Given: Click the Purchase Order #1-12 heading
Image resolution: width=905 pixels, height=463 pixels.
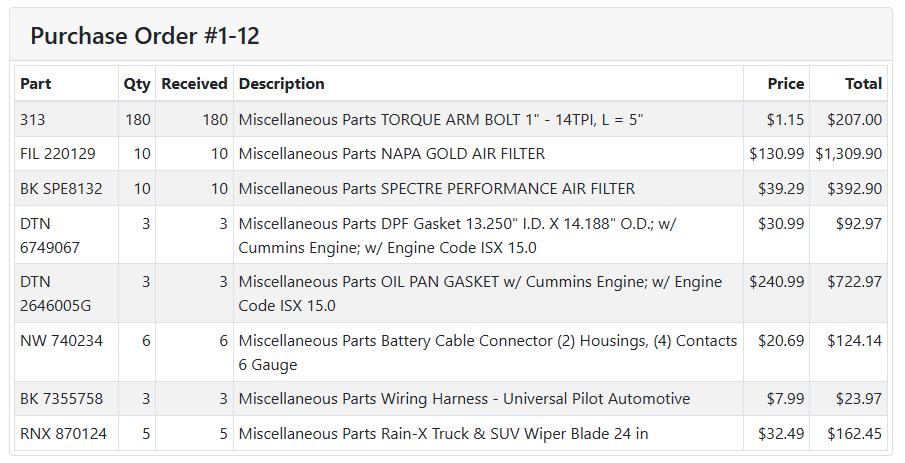Looking at the screenshot, I should pyautogui.click(x=145, y=36).
